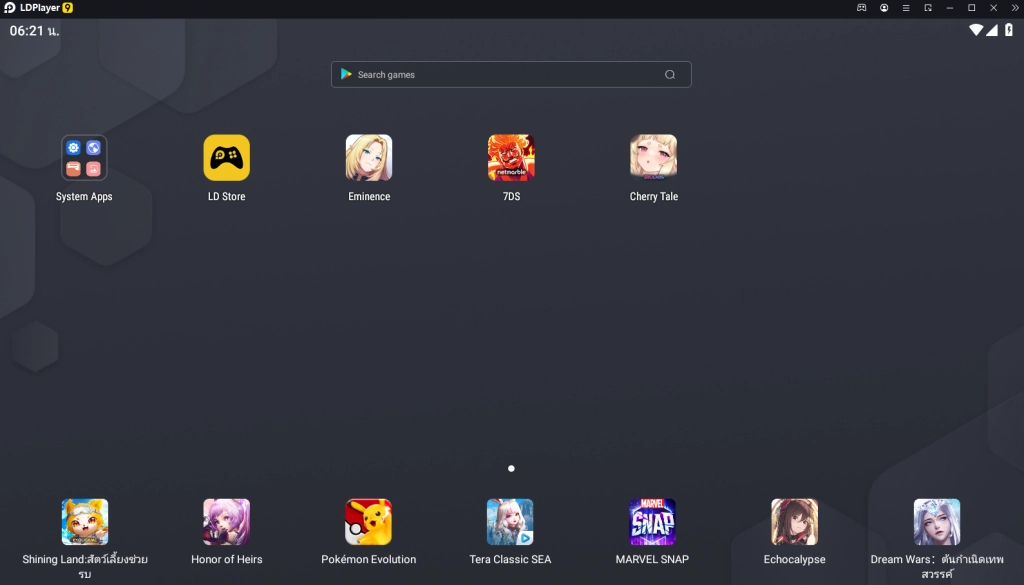Open the gamepad keyboard mapping icon
This screenshot has height=585, width=1024.
pos(861,8)
